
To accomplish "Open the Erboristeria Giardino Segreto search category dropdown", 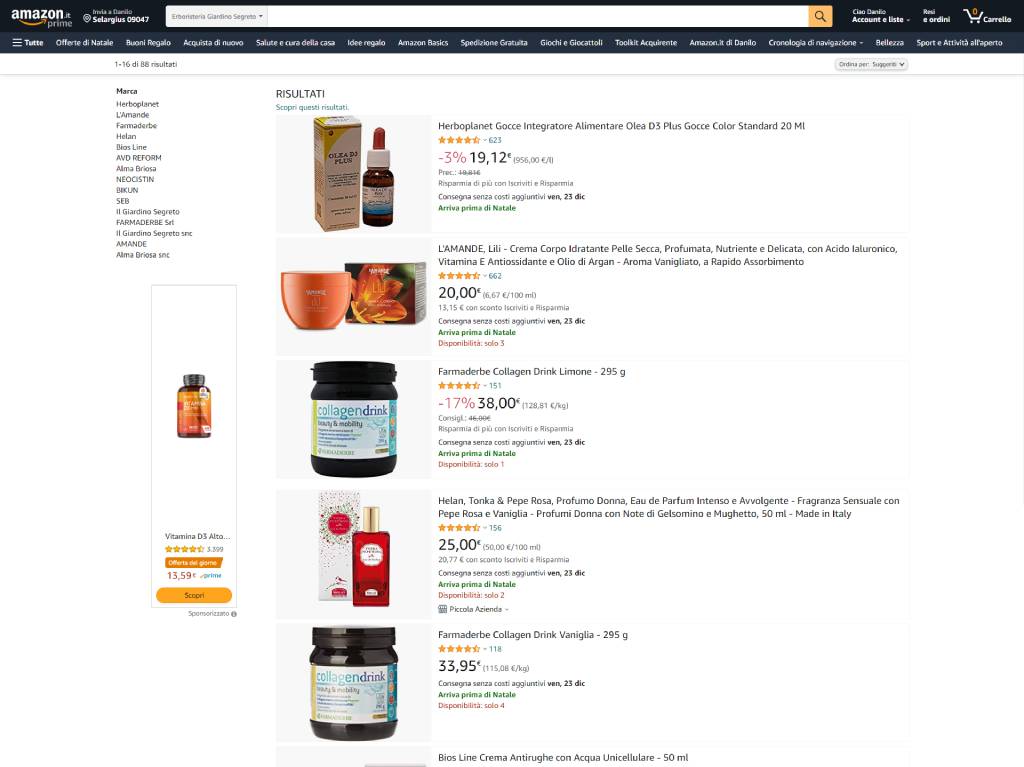I will pos(217,16).
